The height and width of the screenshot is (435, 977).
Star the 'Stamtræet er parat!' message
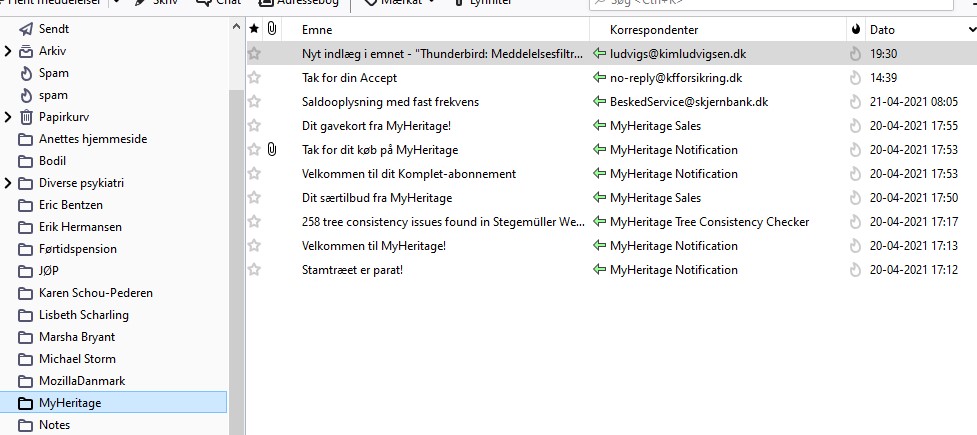pos(254,270)
